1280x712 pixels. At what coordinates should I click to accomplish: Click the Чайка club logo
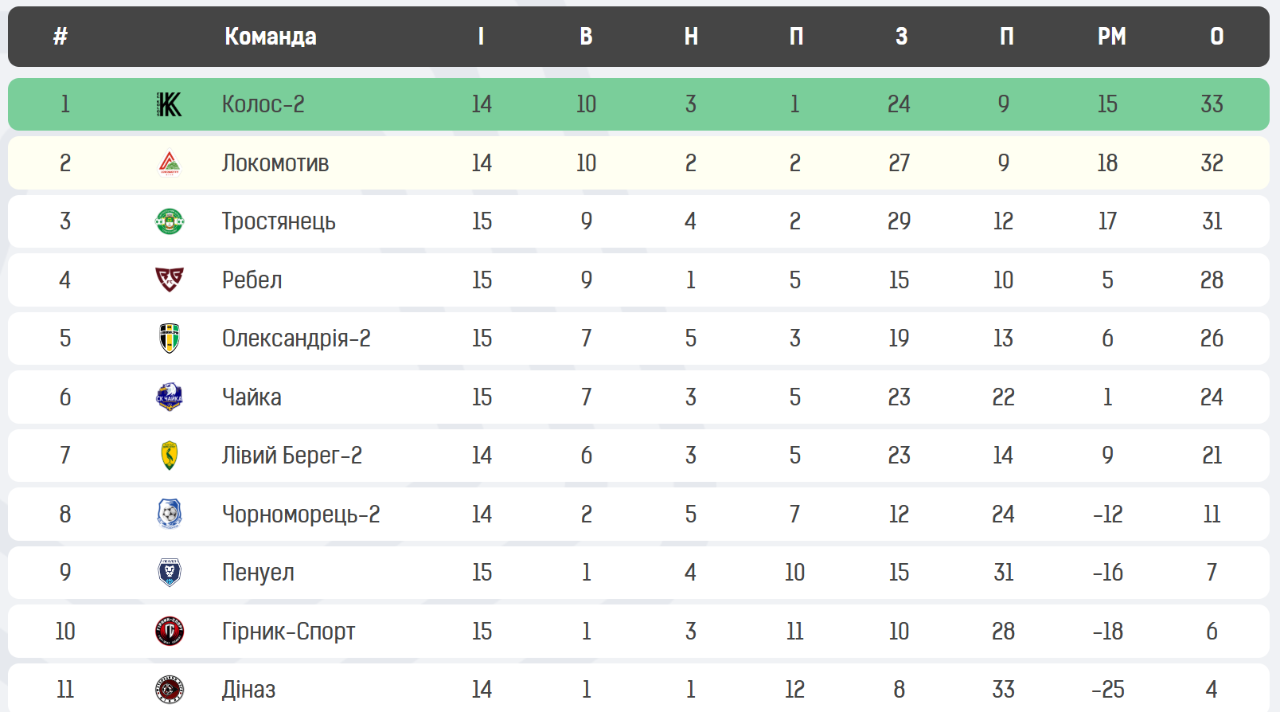click(169, 397)
